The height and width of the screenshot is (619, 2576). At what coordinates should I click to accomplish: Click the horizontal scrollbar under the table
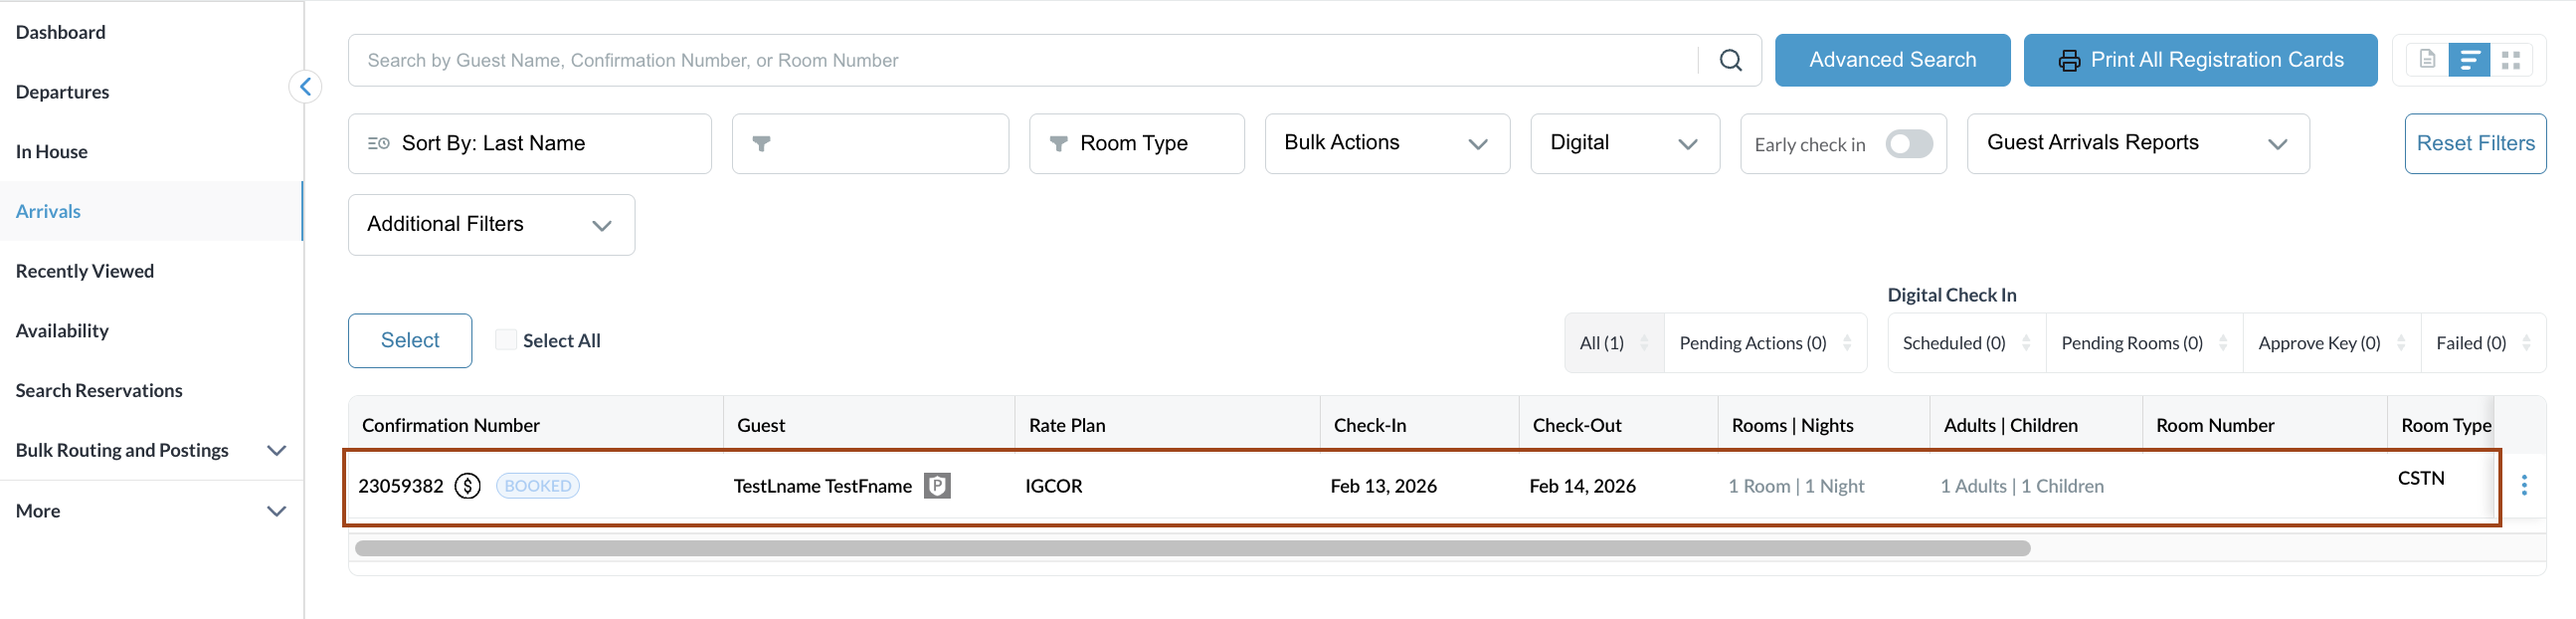[1192, 548]
